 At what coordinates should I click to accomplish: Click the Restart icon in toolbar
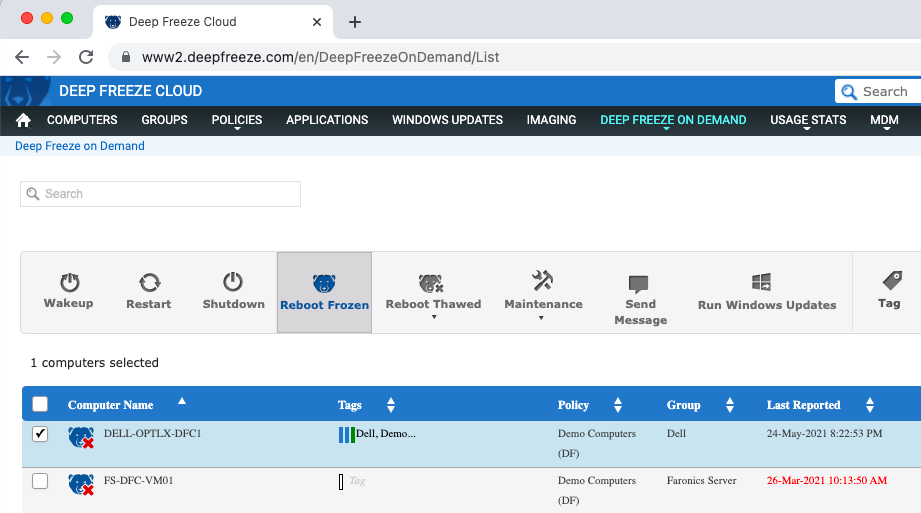(149, 282)
